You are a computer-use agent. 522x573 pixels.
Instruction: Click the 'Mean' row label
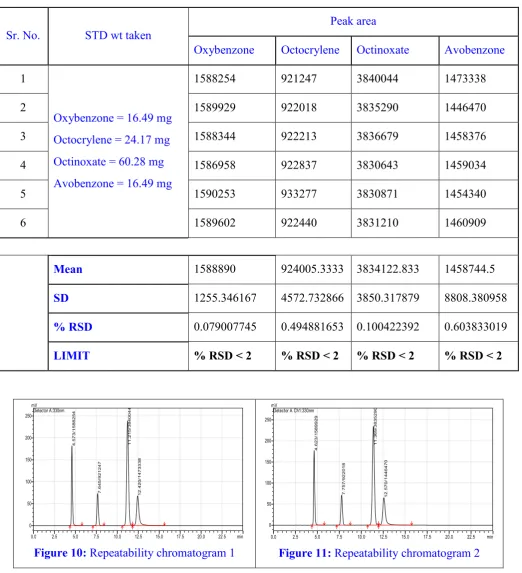pos(68,269)
